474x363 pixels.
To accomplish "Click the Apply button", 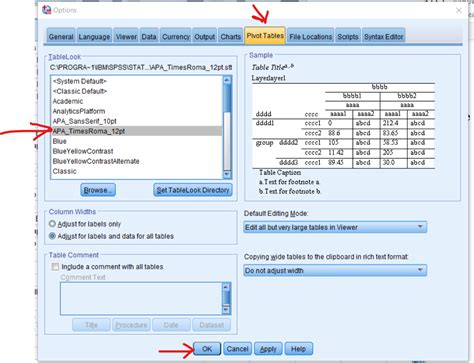I will pyautogui.click(x=268, y=349).
